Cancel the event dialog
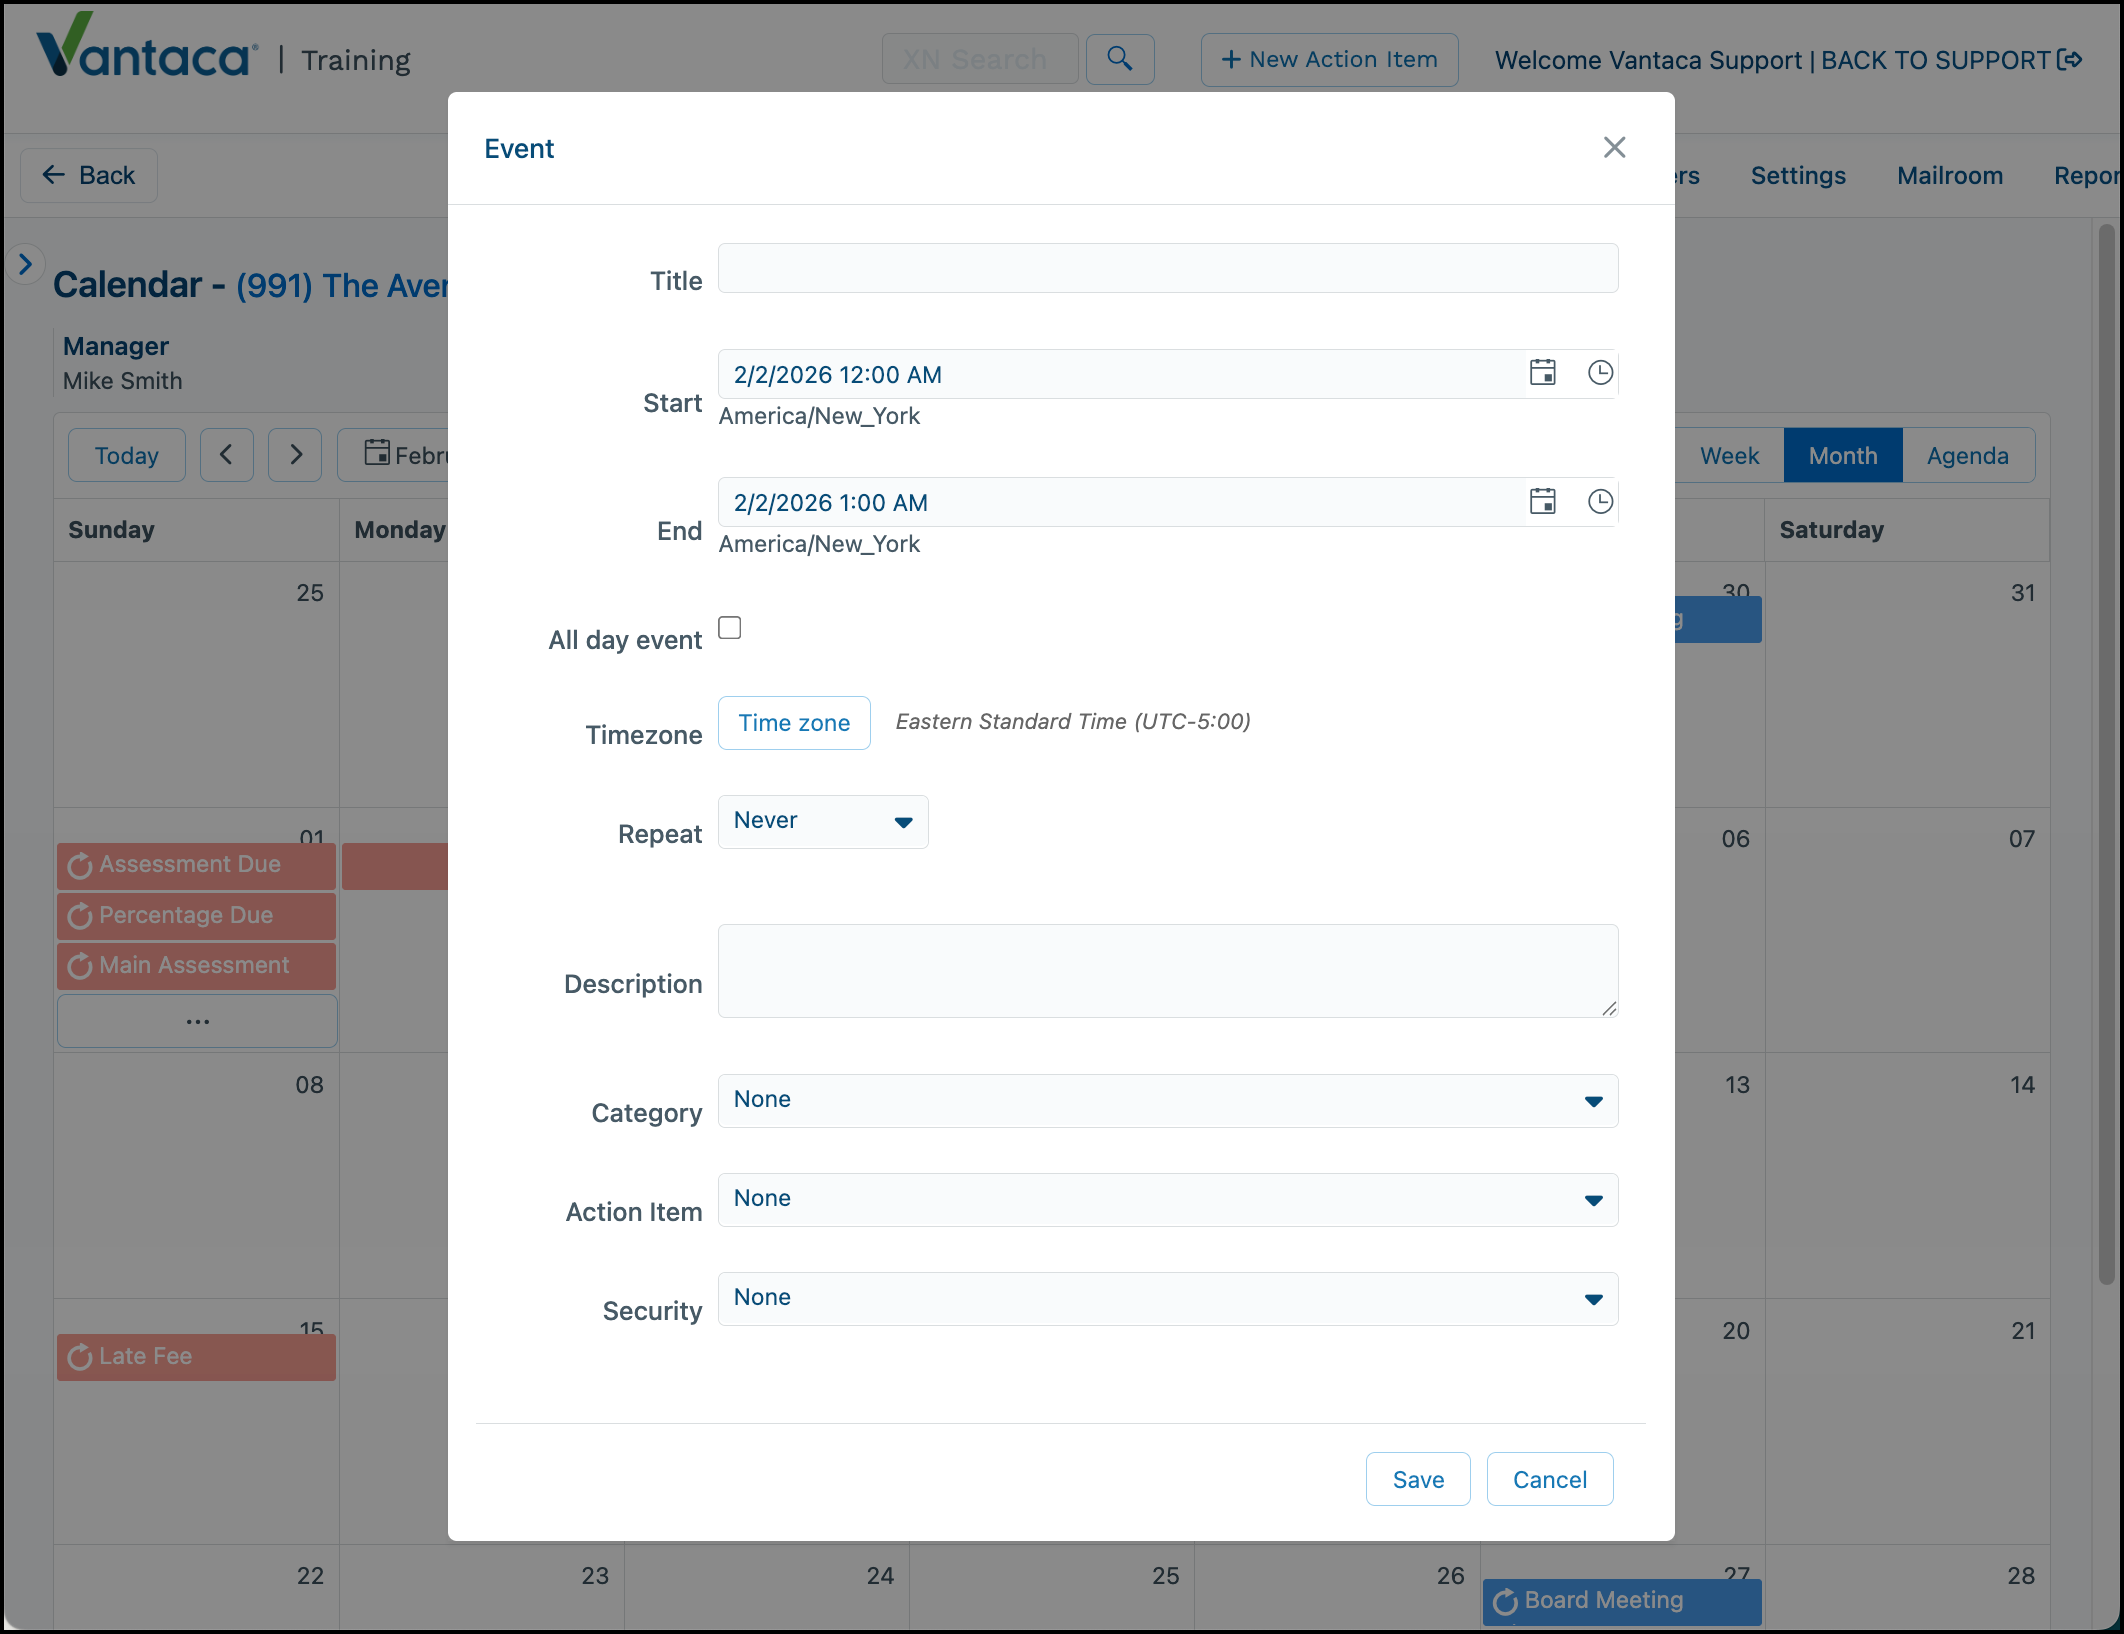The image size is (2124, 1634). 1550,1479
